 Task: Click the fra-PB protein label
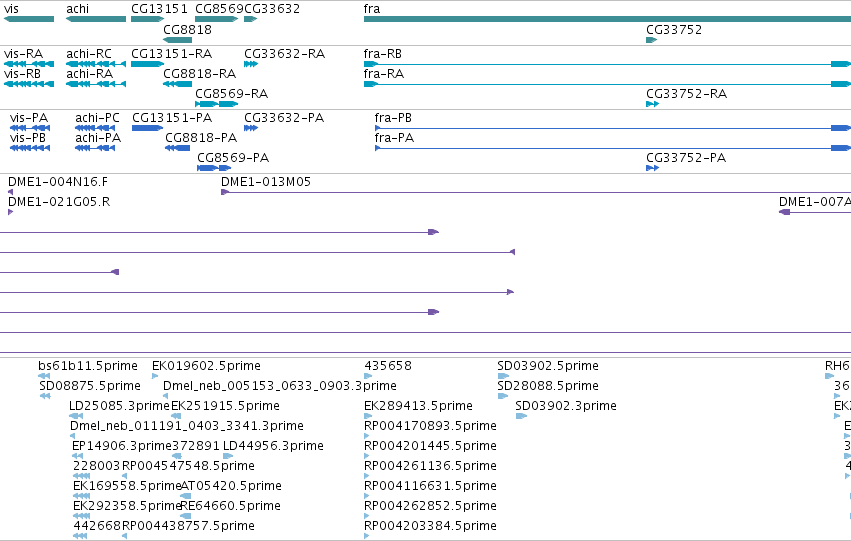click(393, 118)
